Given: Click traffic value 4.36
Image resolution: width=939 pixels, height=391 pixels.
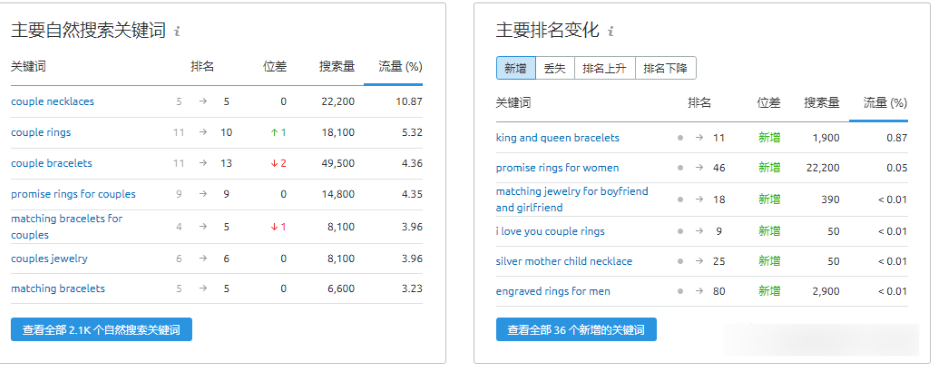Looking at the screenshot, I should click(412, 163).
